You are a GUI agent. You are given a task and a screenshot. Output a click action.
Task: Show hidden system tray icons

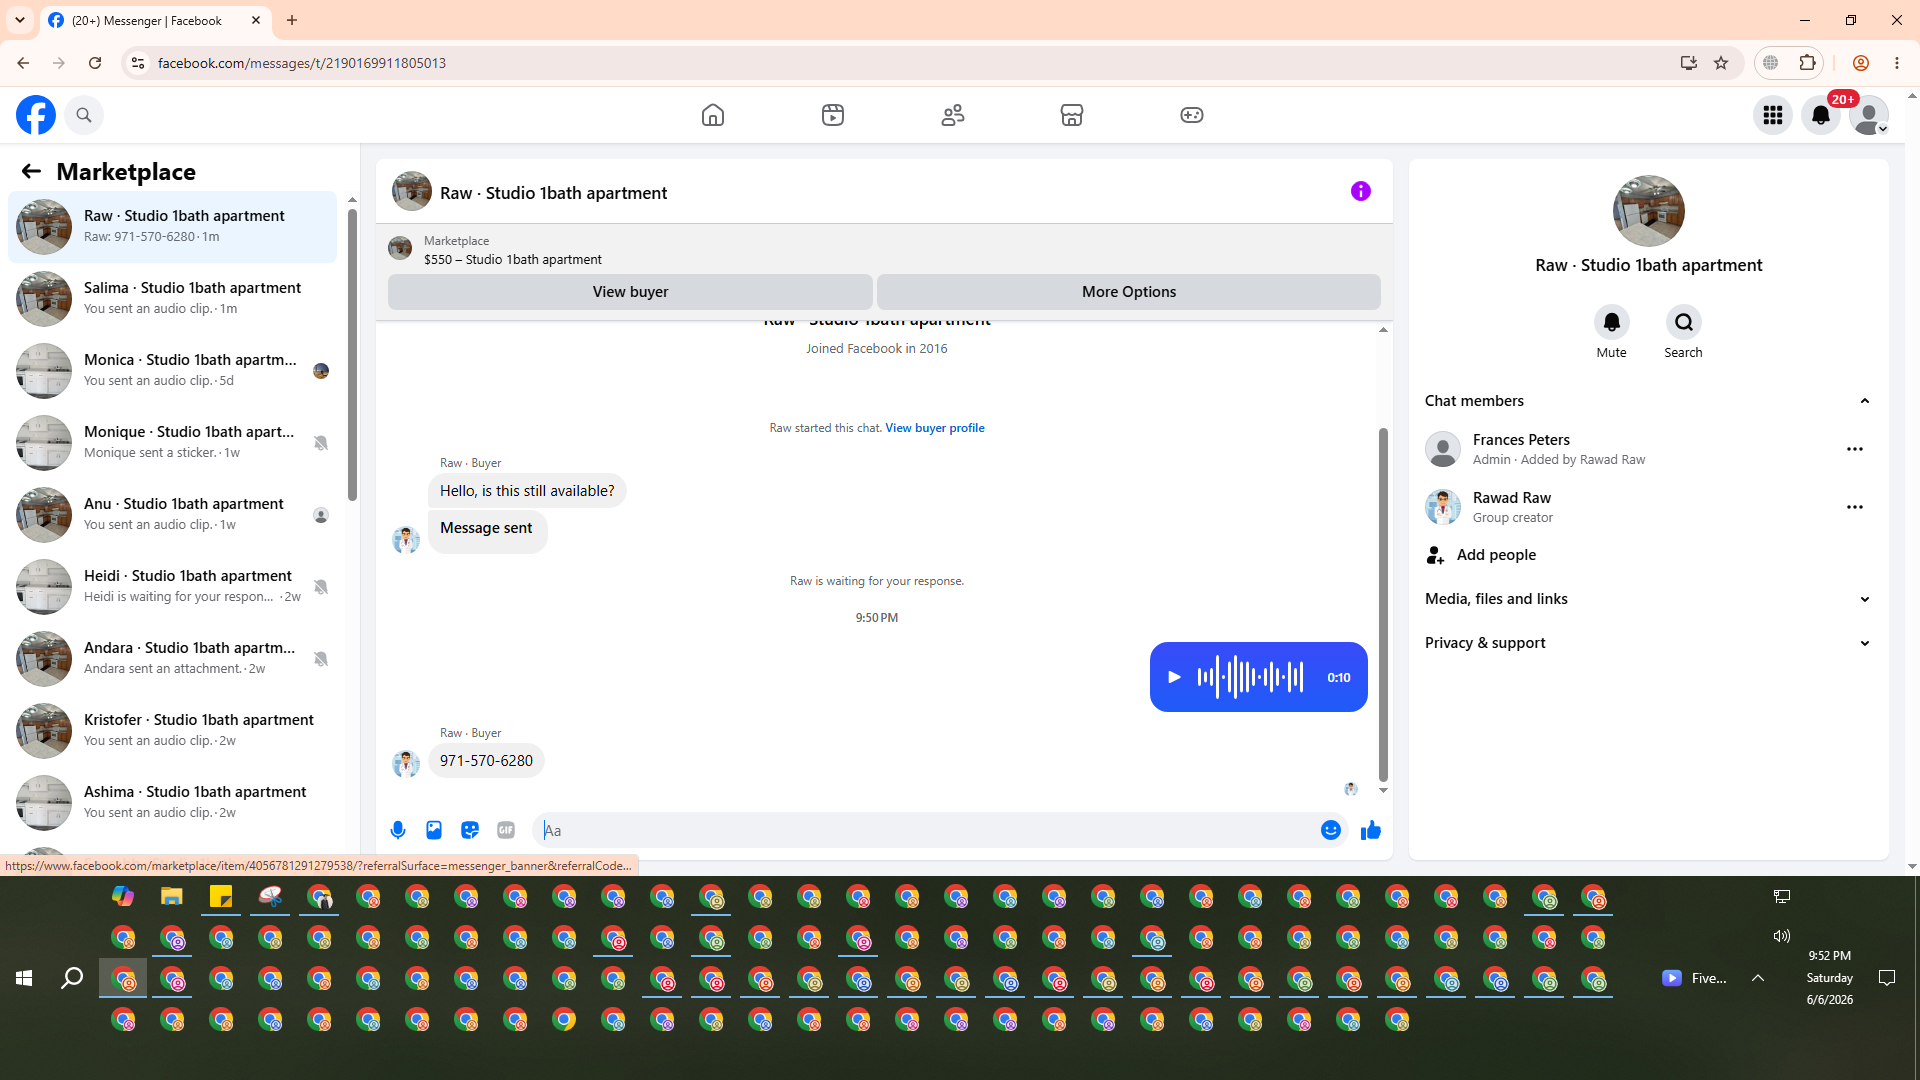pos(1758,978)
